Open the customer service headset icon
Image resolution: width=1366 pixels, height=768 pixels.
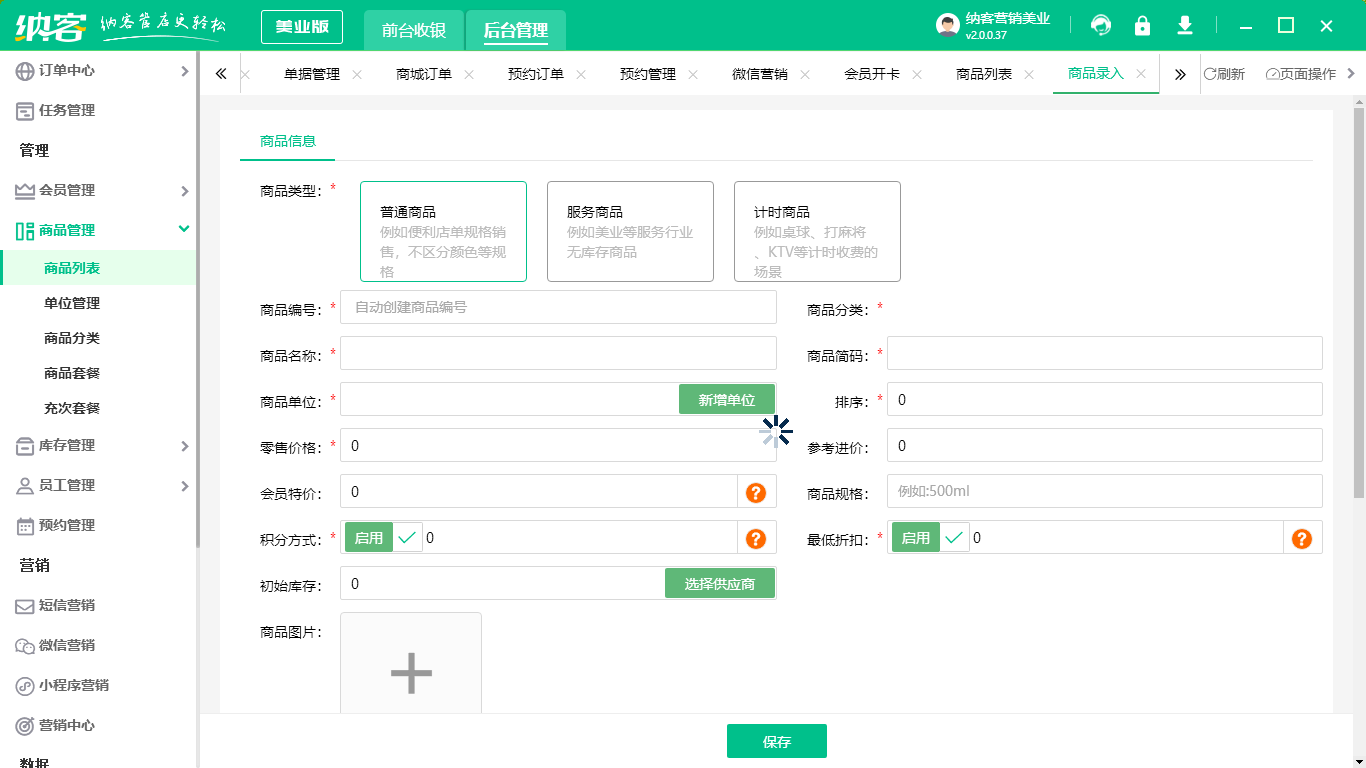click(1101, 25)
